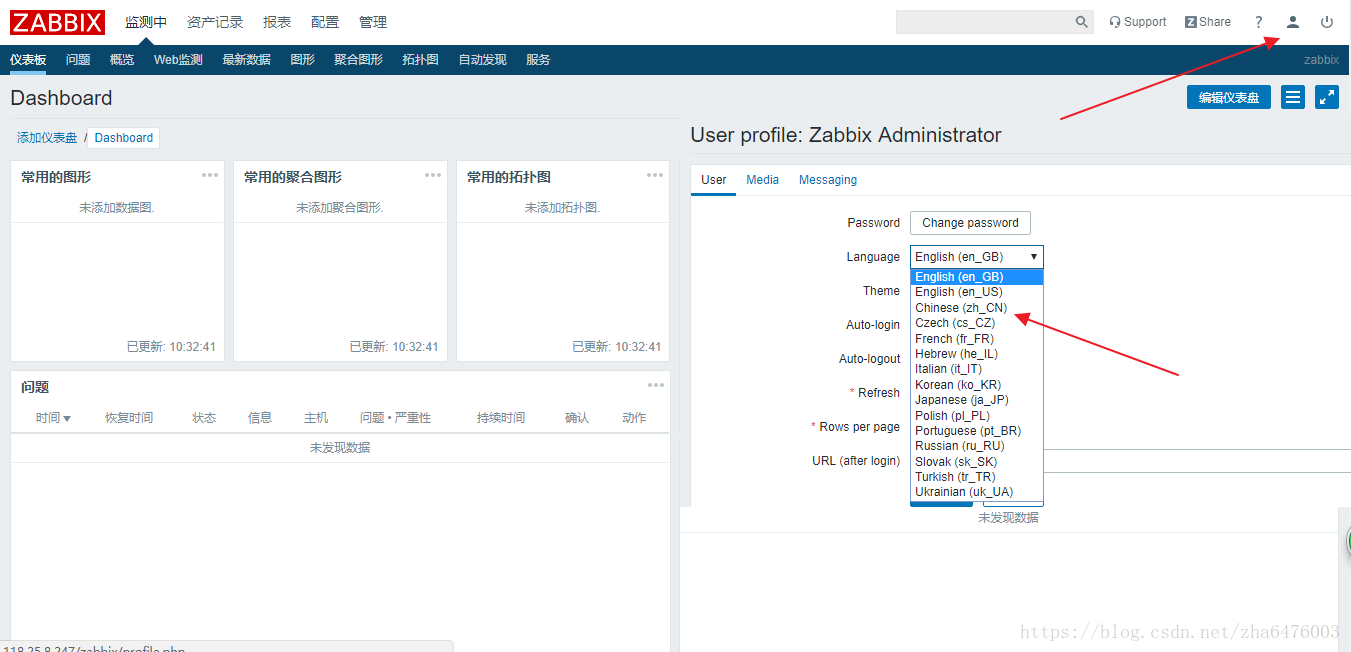1351x652 pixels.
Task: Click the URL (after login) input field
Action: pos(1197,461)
